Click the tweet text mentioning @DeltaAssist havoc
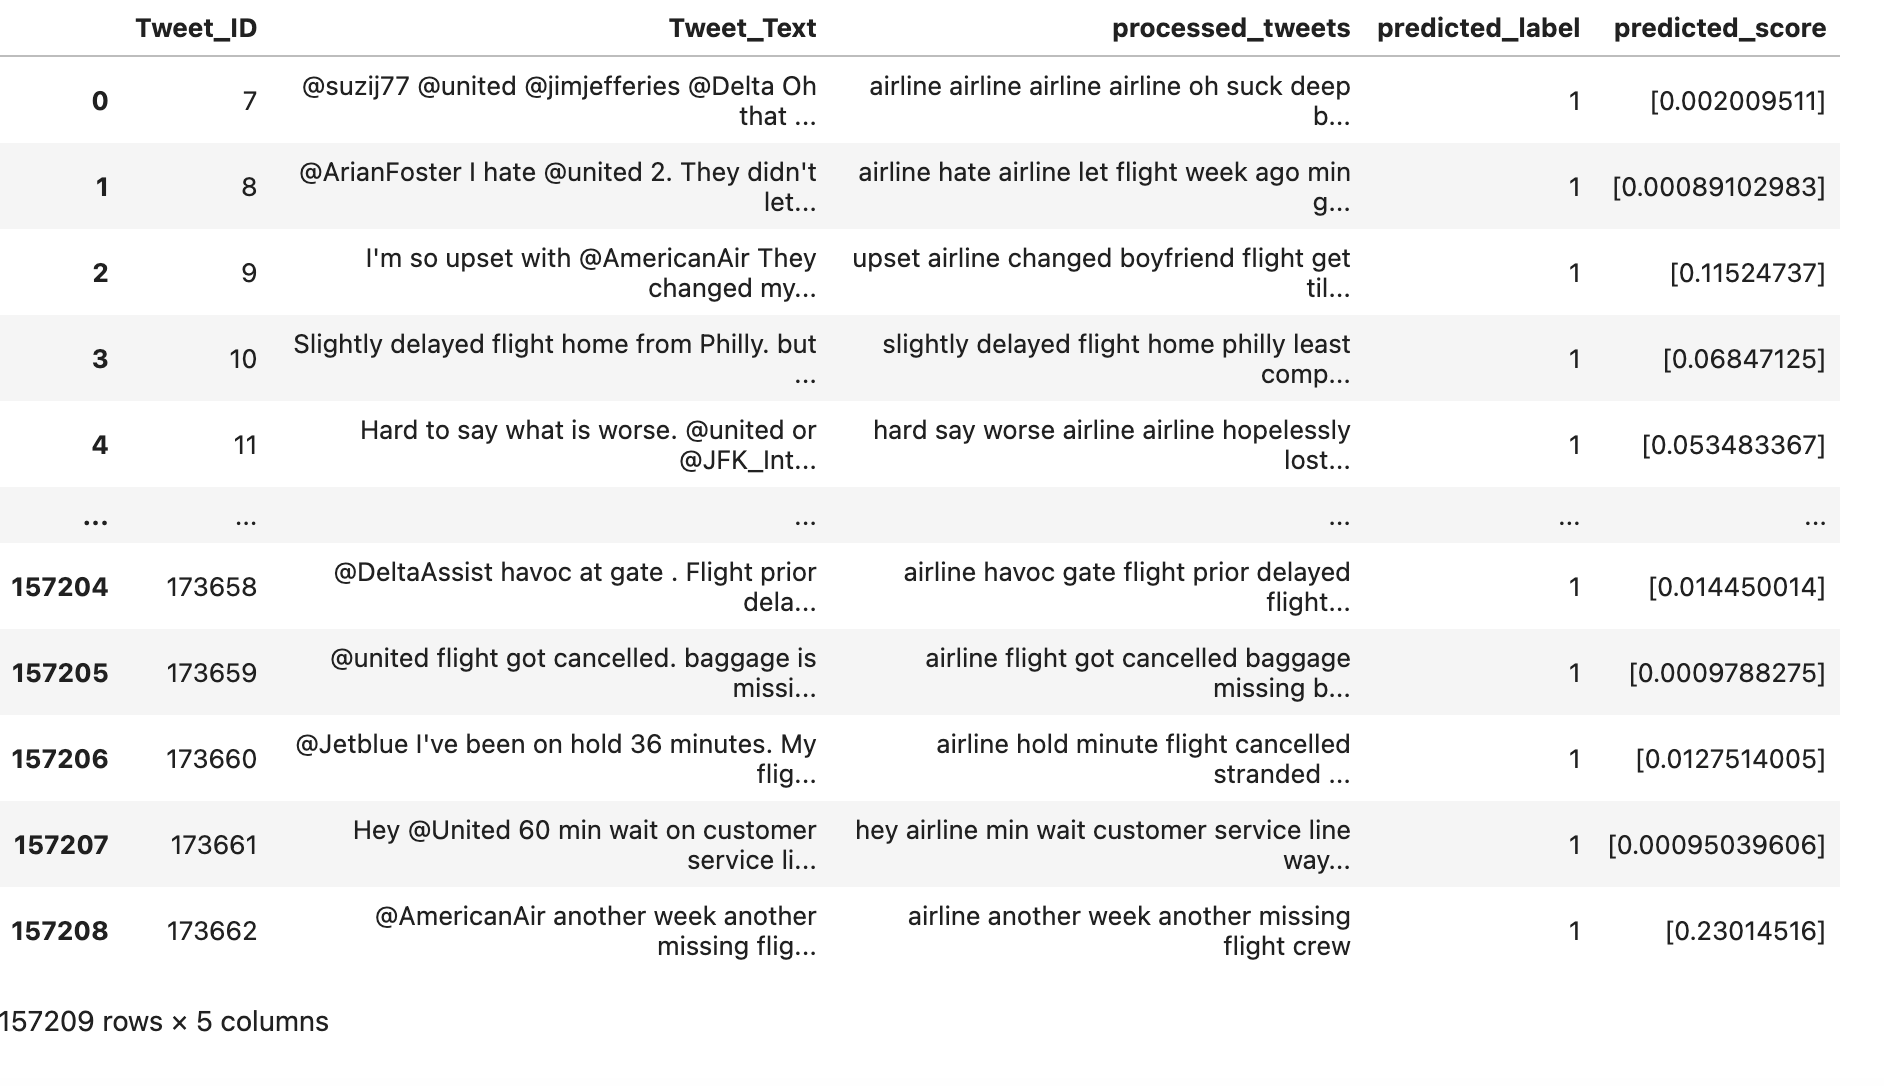 pos(574,587)
